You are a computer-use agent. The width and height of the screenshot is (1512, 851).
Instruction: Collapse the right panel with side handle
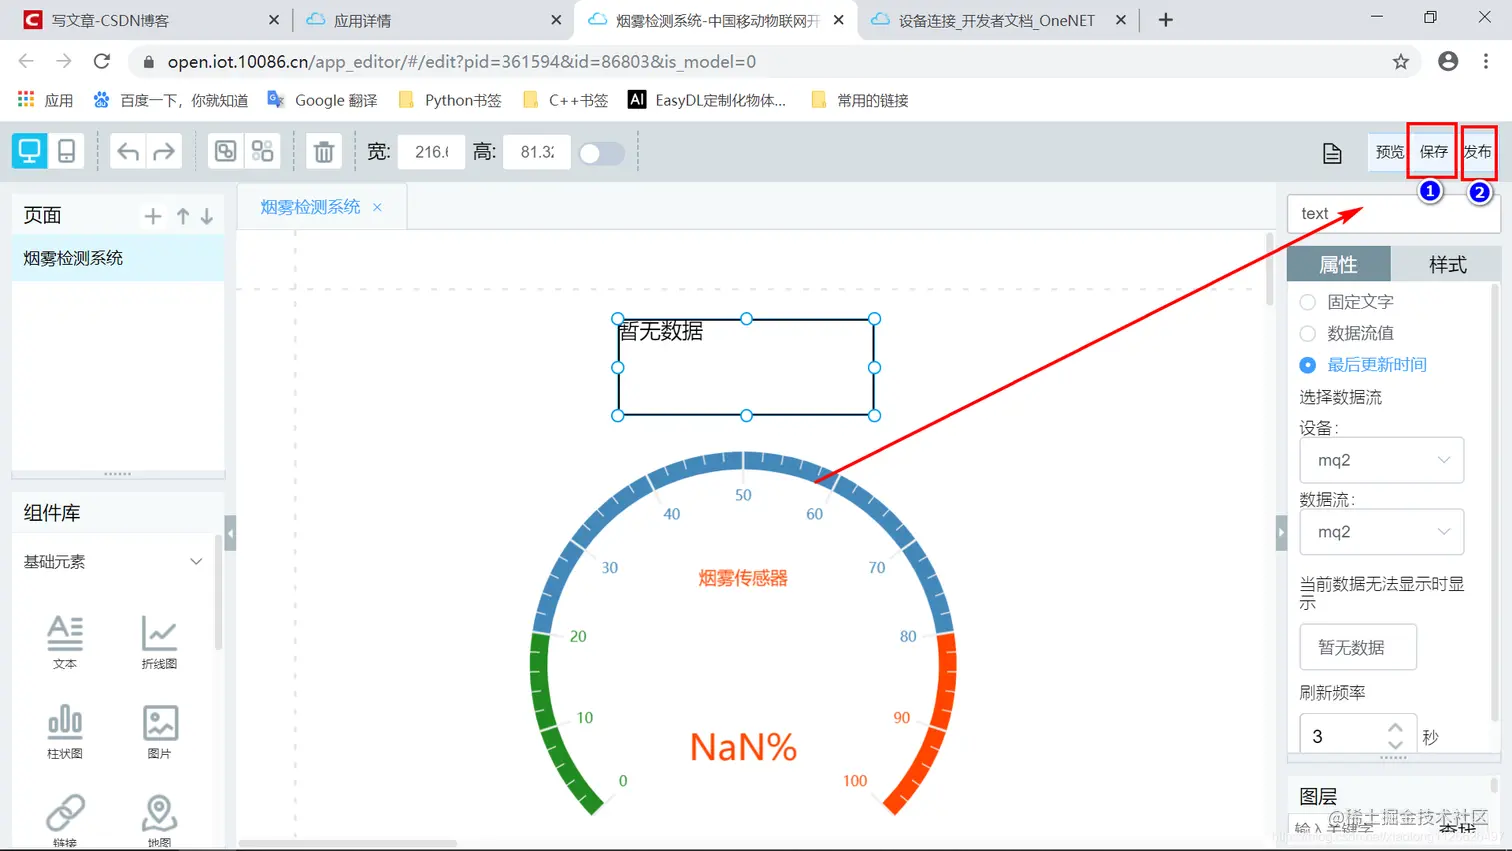tap(1282, 533)
